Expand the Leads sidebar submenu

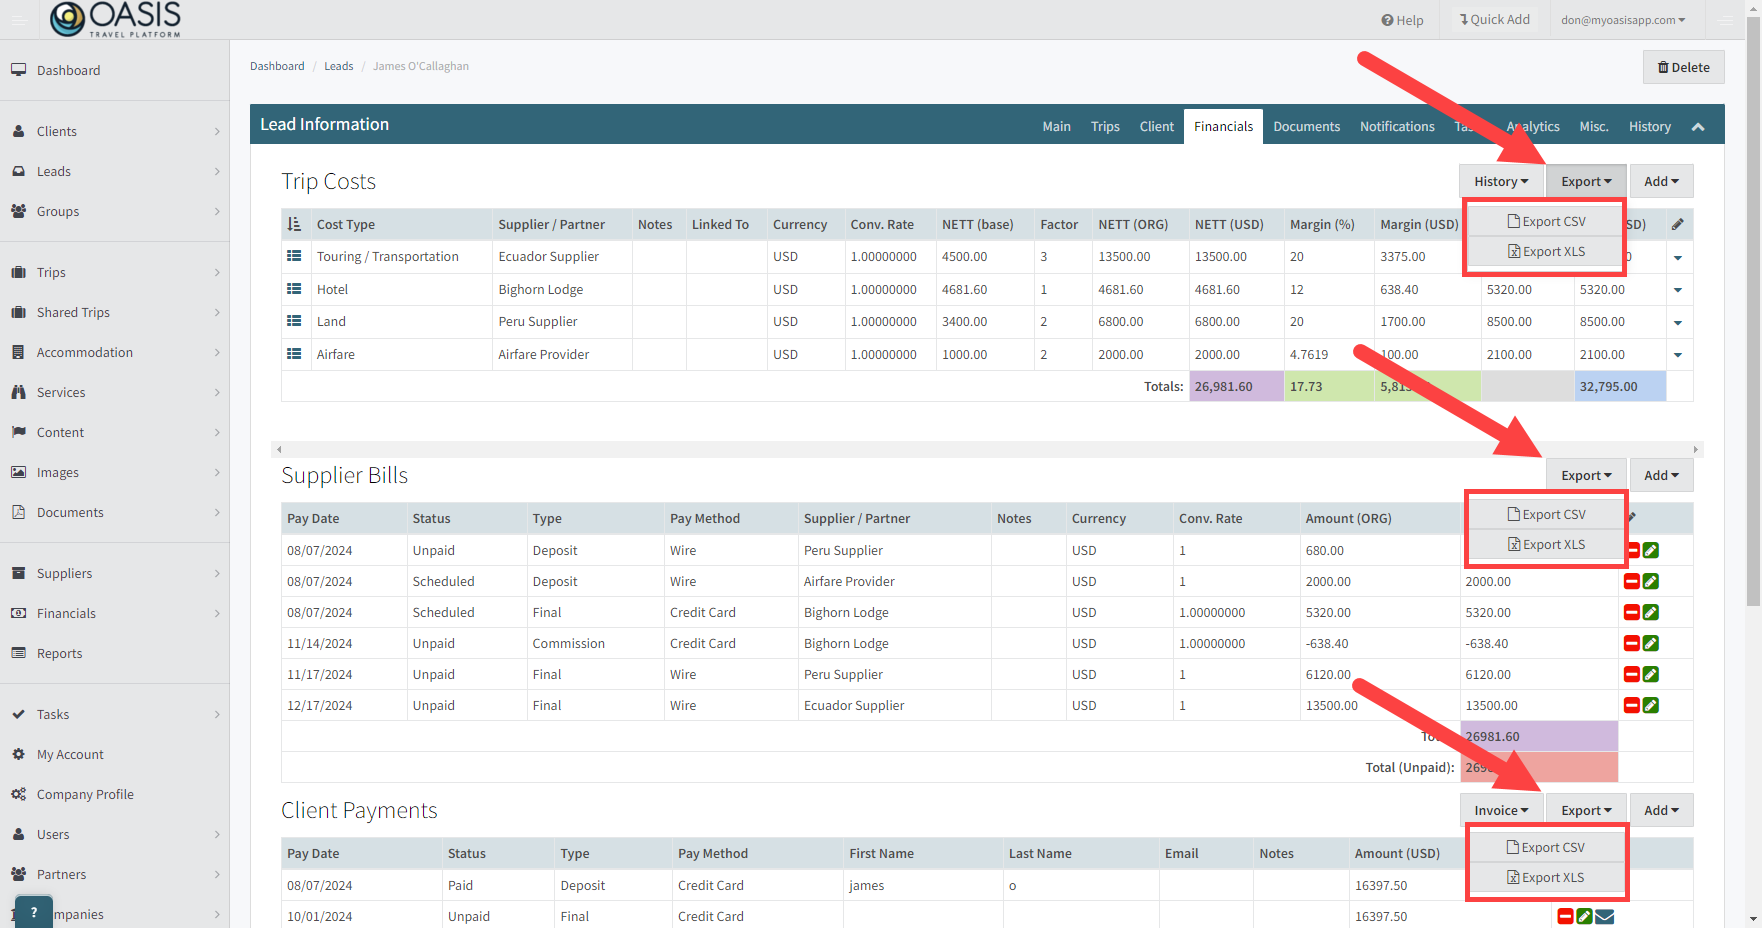coord(217,171)
